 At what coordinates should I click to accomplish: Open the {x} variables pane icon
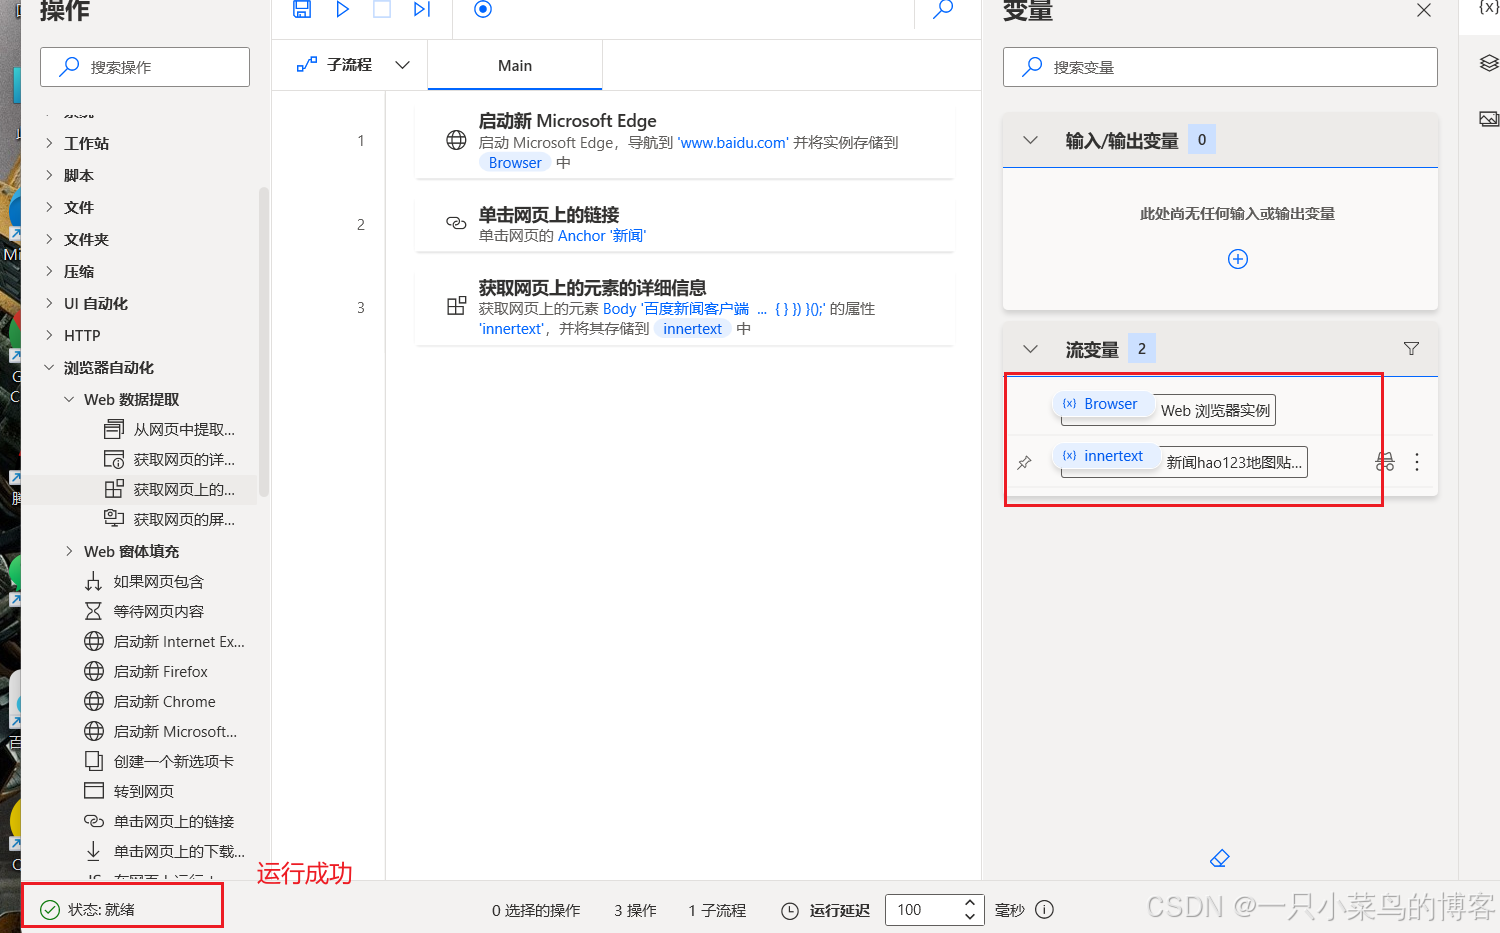(x=1489, y=7)
